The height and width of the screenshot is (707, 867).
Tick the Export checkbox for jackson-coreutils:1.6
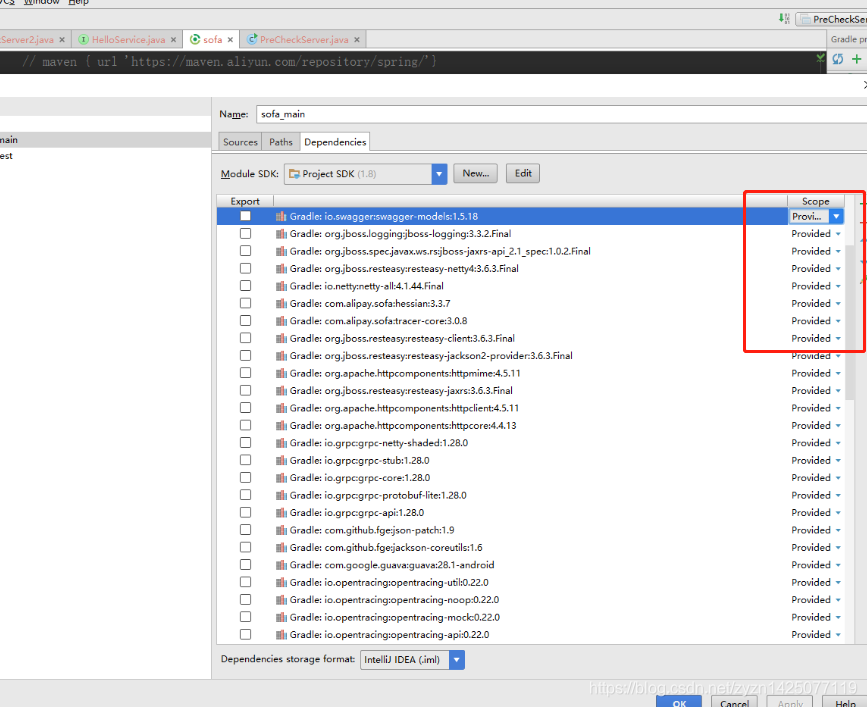coord(245,547)
